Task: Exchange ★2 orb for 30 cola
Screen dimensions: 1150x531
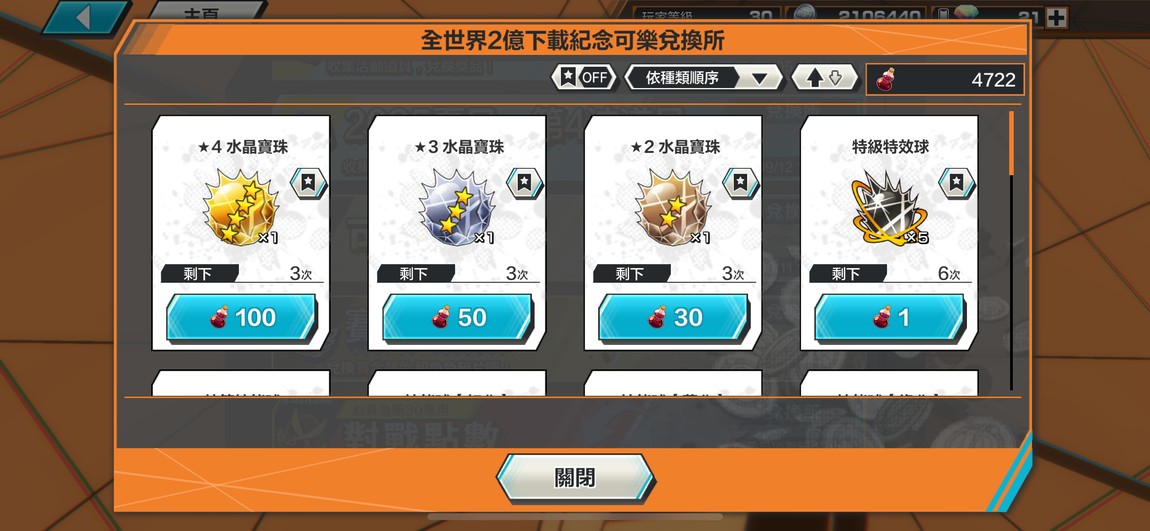Action: pyautogui.click(x=673, y=318)
